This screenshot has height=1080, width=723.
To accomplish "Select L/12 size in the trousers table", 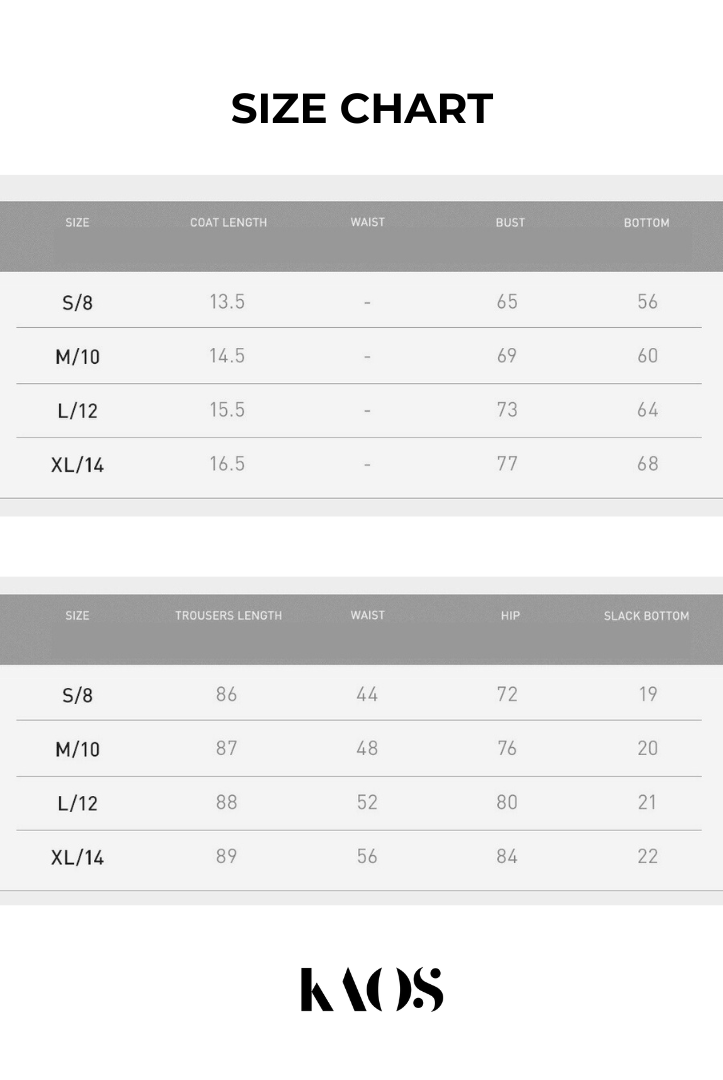I will [77, 803].
